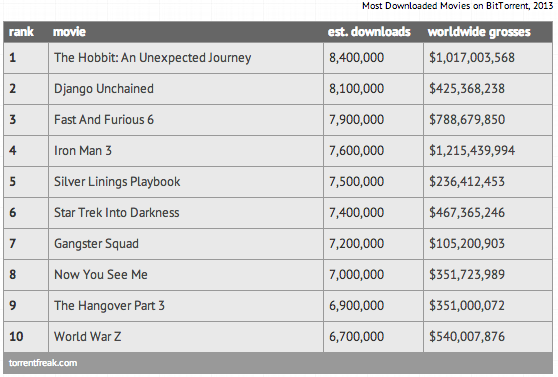Click the 'est. downloads' column header
558x377 pixels.
pyautogui.click(x=369, y=32)
